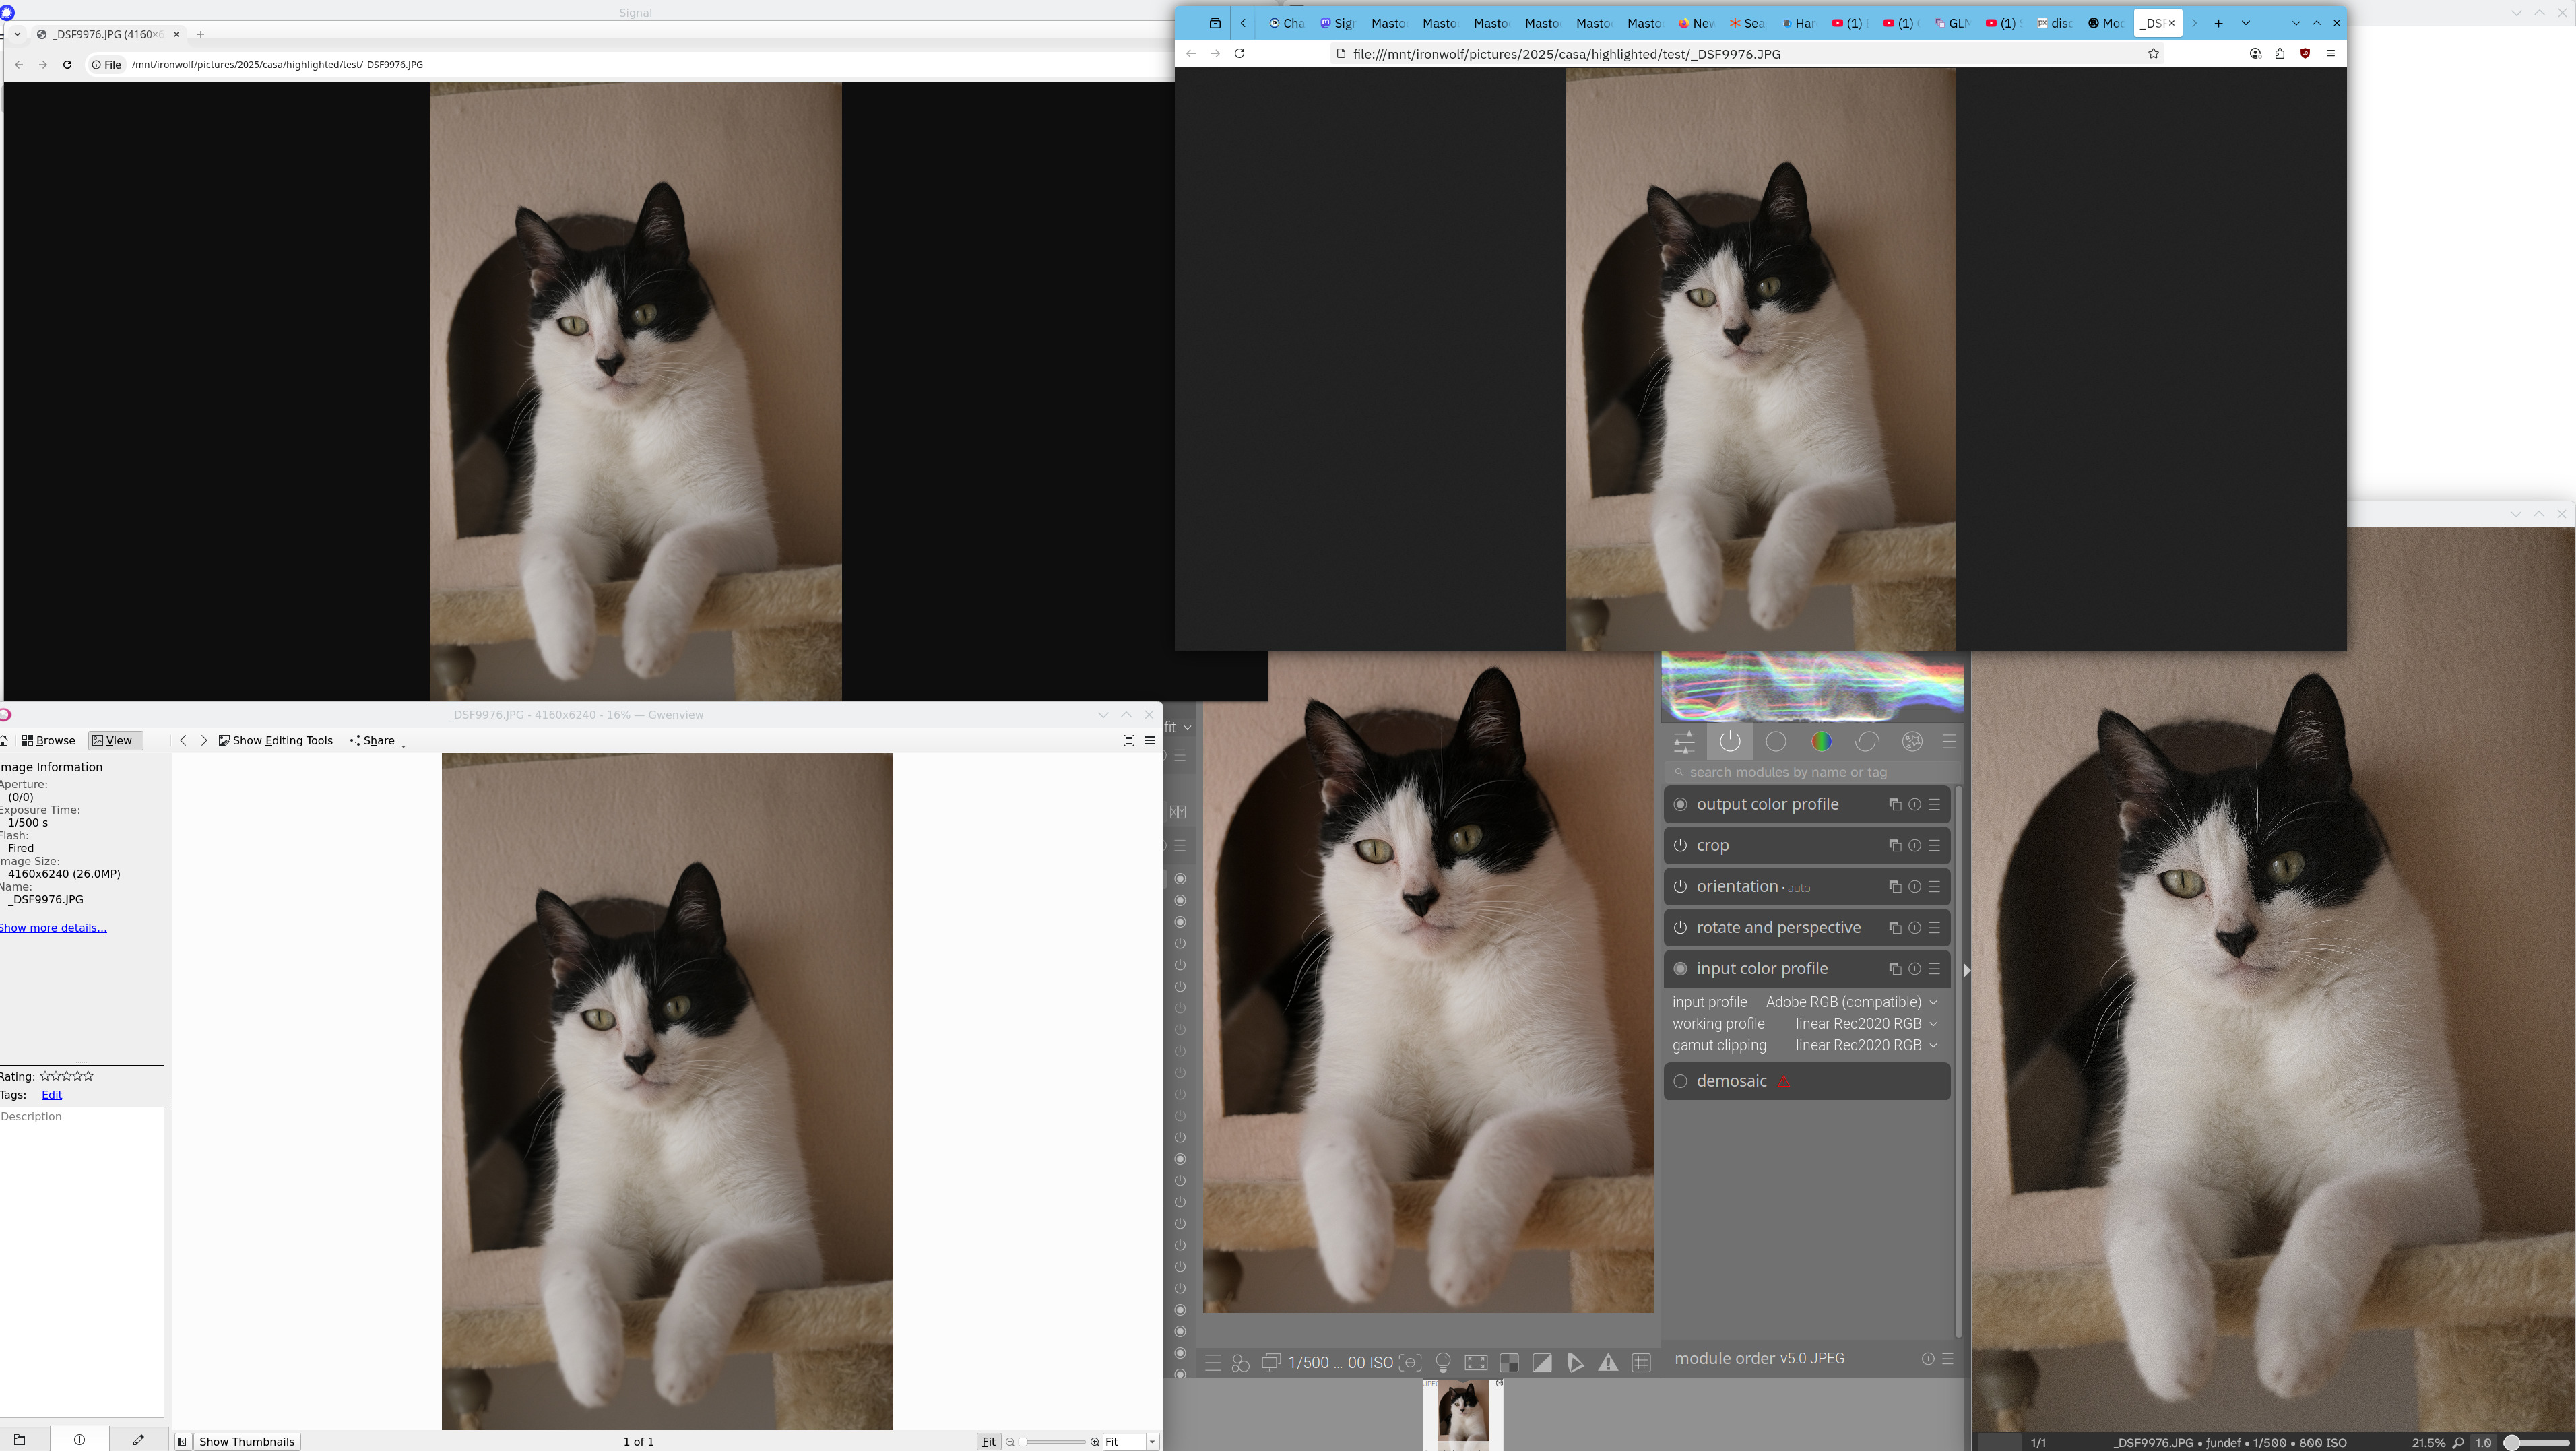
Task: Click the soft proofing diagonal square icon
Action: point(1542,1362)
